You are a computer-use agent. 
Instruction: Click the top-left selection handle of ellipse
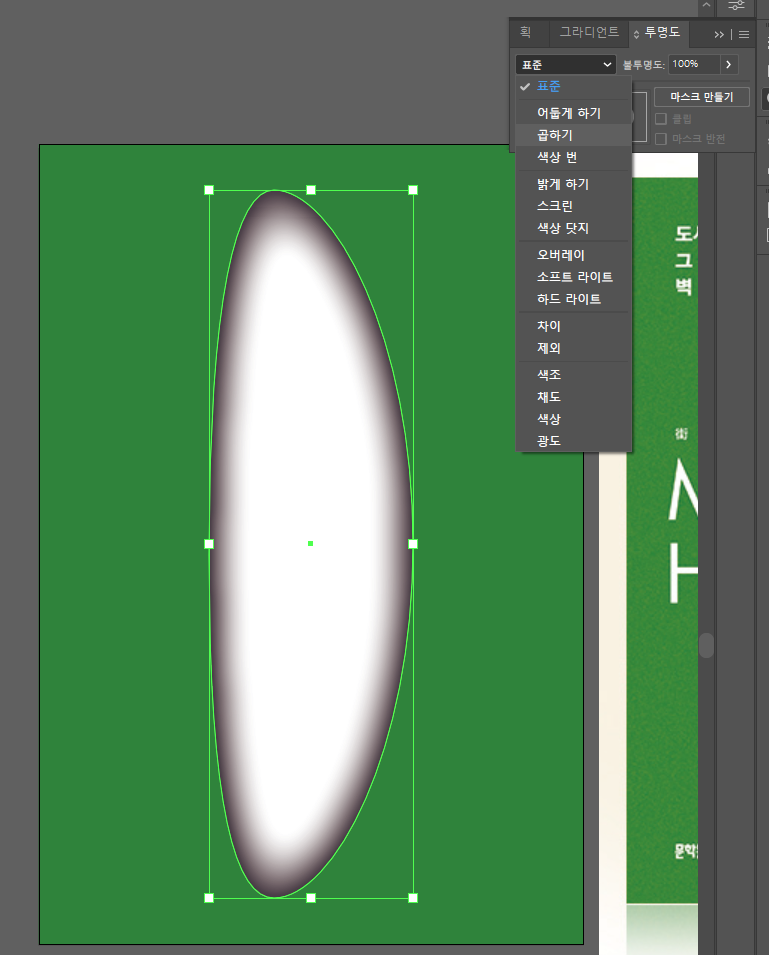(209, 190)
